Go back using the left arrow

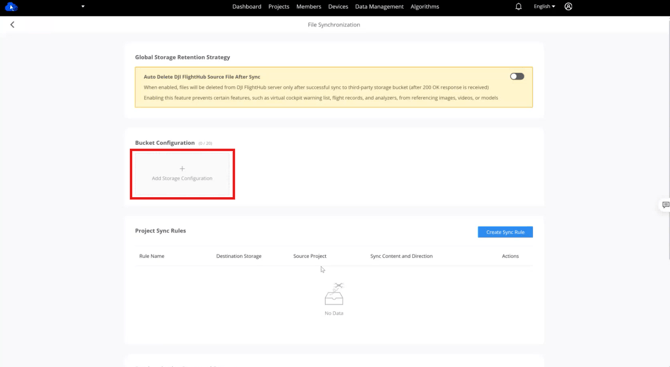[x=12, y=25]
